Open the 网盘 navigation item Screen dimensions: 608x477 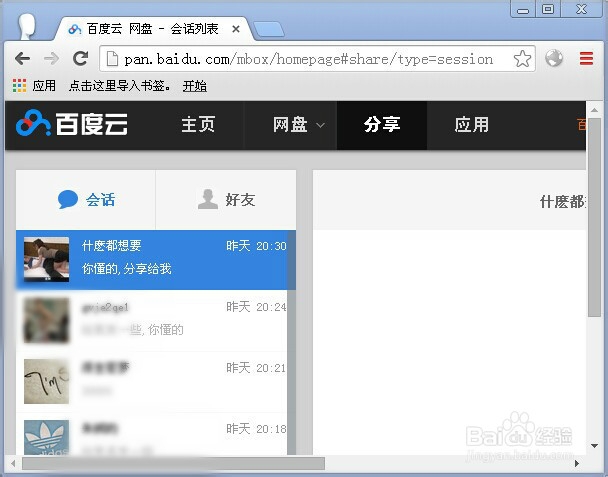pos(290,125)
